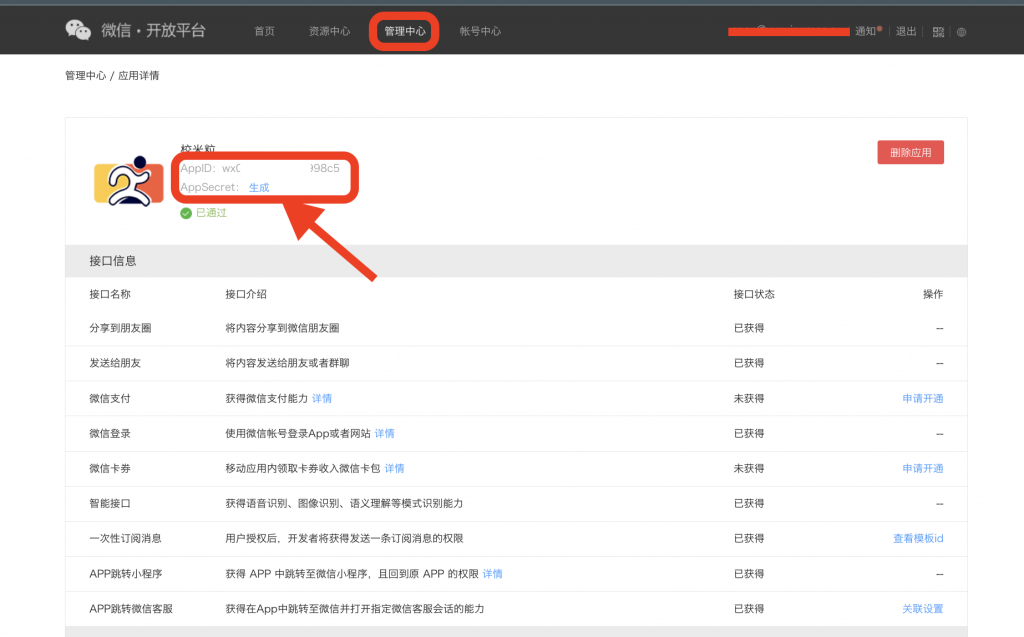Click the globe language icon
Screen dimensions: 1024x637
(962, 32)
